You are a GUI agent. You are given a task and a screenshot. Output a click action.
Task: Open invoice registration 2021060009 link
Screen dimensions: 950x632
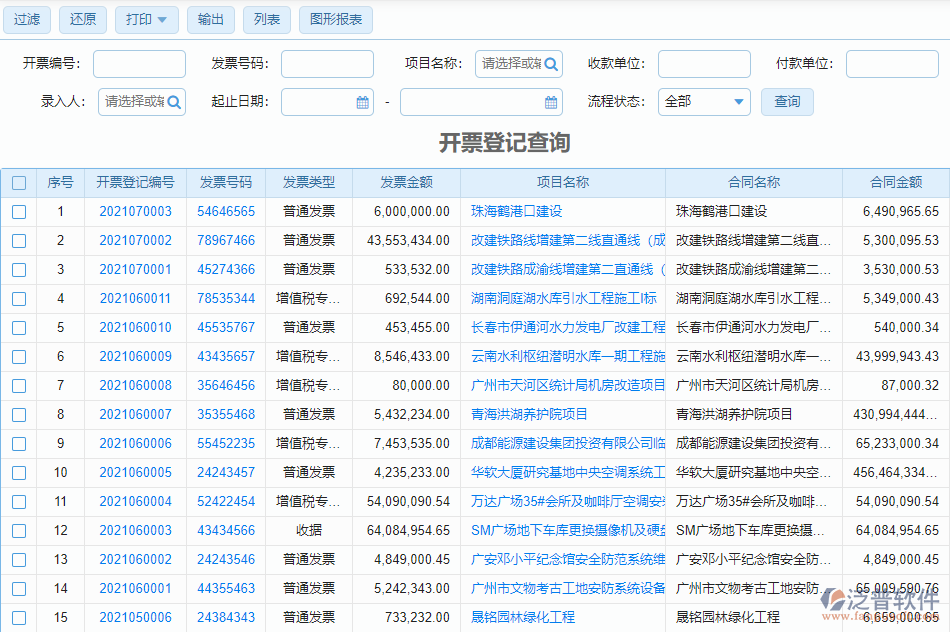(139, 356)
